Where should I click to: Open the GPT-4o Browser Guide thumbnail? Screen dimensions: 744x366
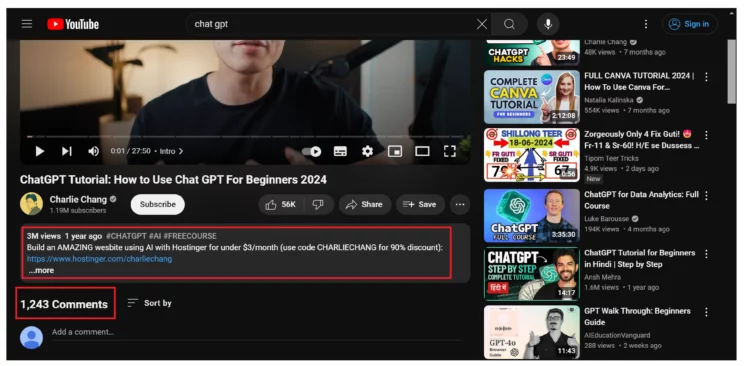(532, 332)
